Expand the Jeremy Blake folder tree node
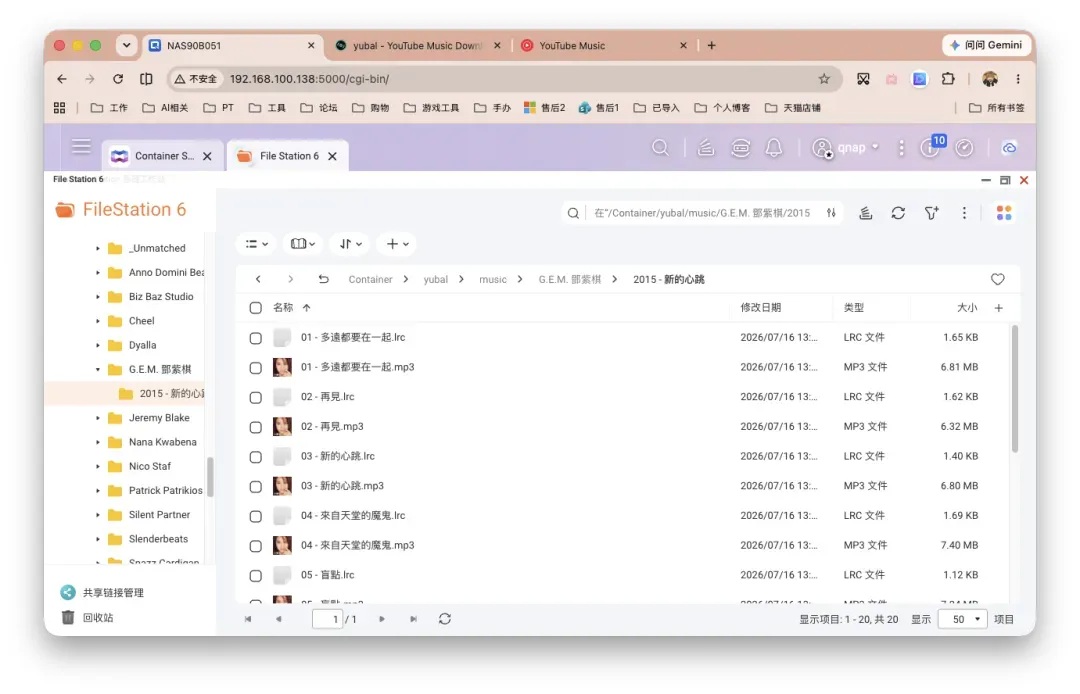This screenshot has width=1080, height=694. pyautogui.click(x=98, y=418)
